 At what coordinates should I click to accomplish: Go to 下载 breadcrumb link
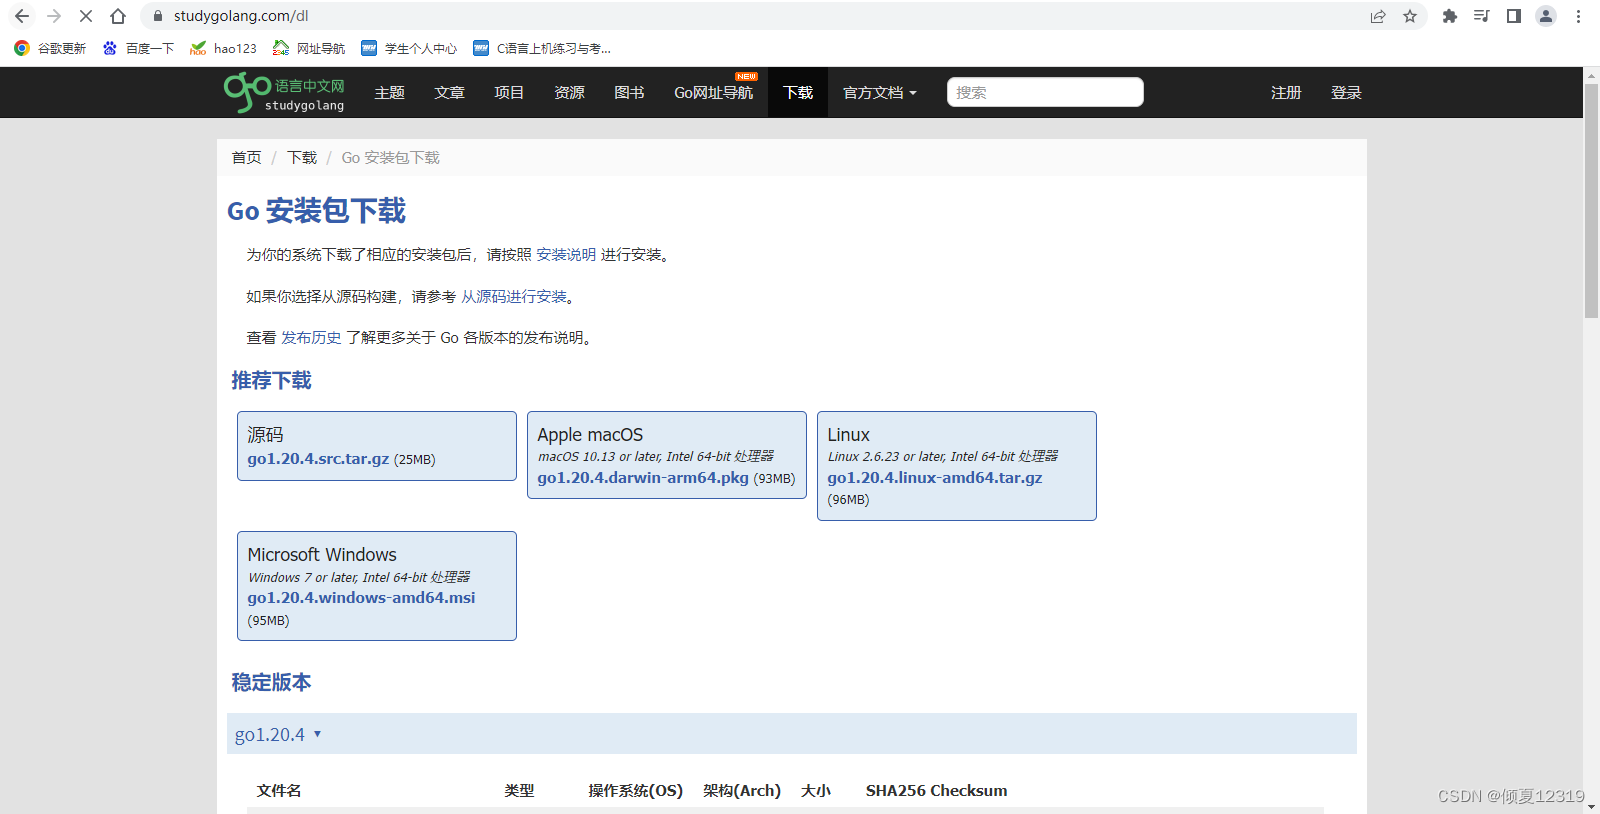pyautogui.click(x=302, y=158)
